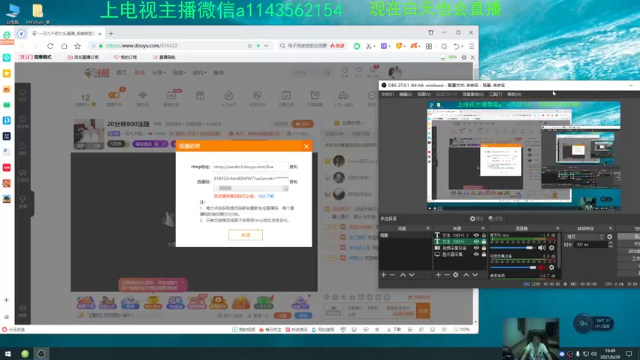Screen dimensions: 640x360
Task: Move selected OBS source up
Action: tap(466, 275)
